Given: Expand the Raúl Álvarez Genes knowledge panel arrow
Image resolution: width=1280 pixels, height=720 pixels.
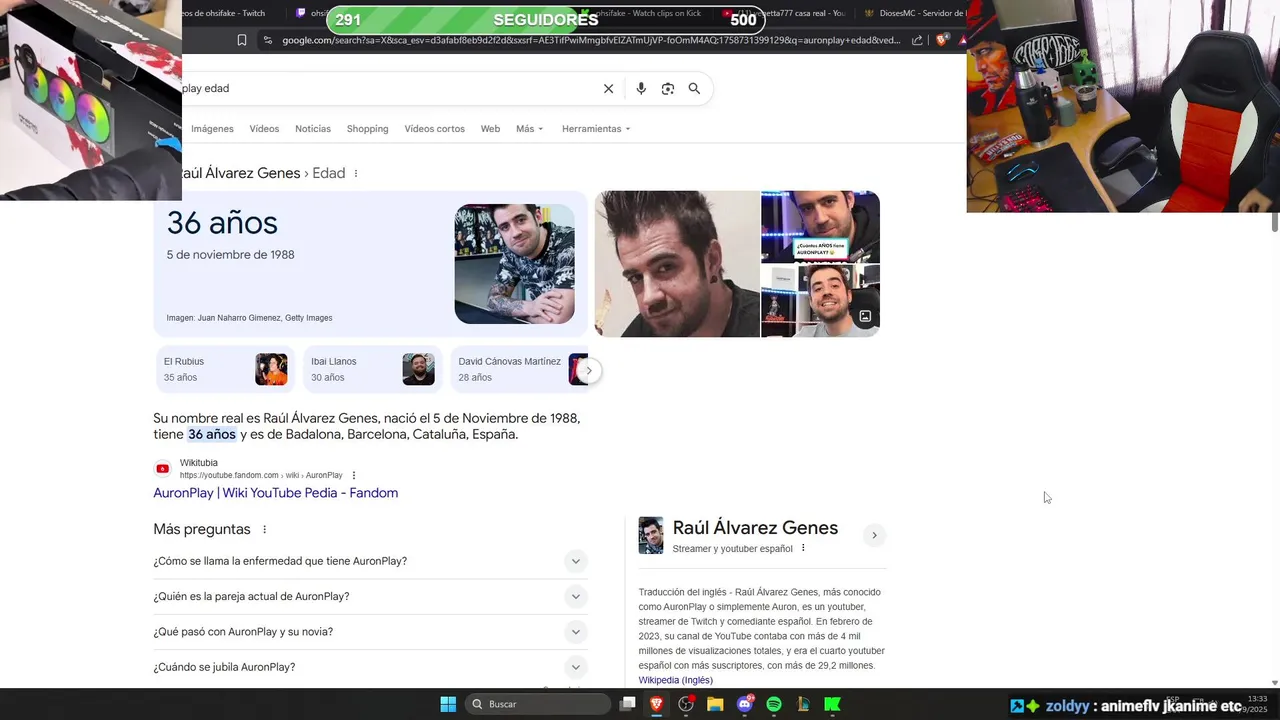Looking at the screenshot, I should point(874,535).
